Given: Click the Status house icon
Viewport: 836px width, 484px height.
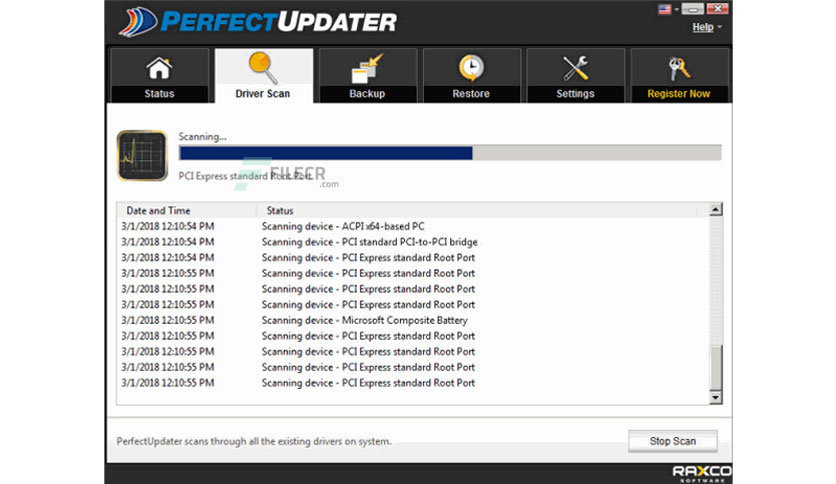Looking at the screenshot, I should coord(159,68).
